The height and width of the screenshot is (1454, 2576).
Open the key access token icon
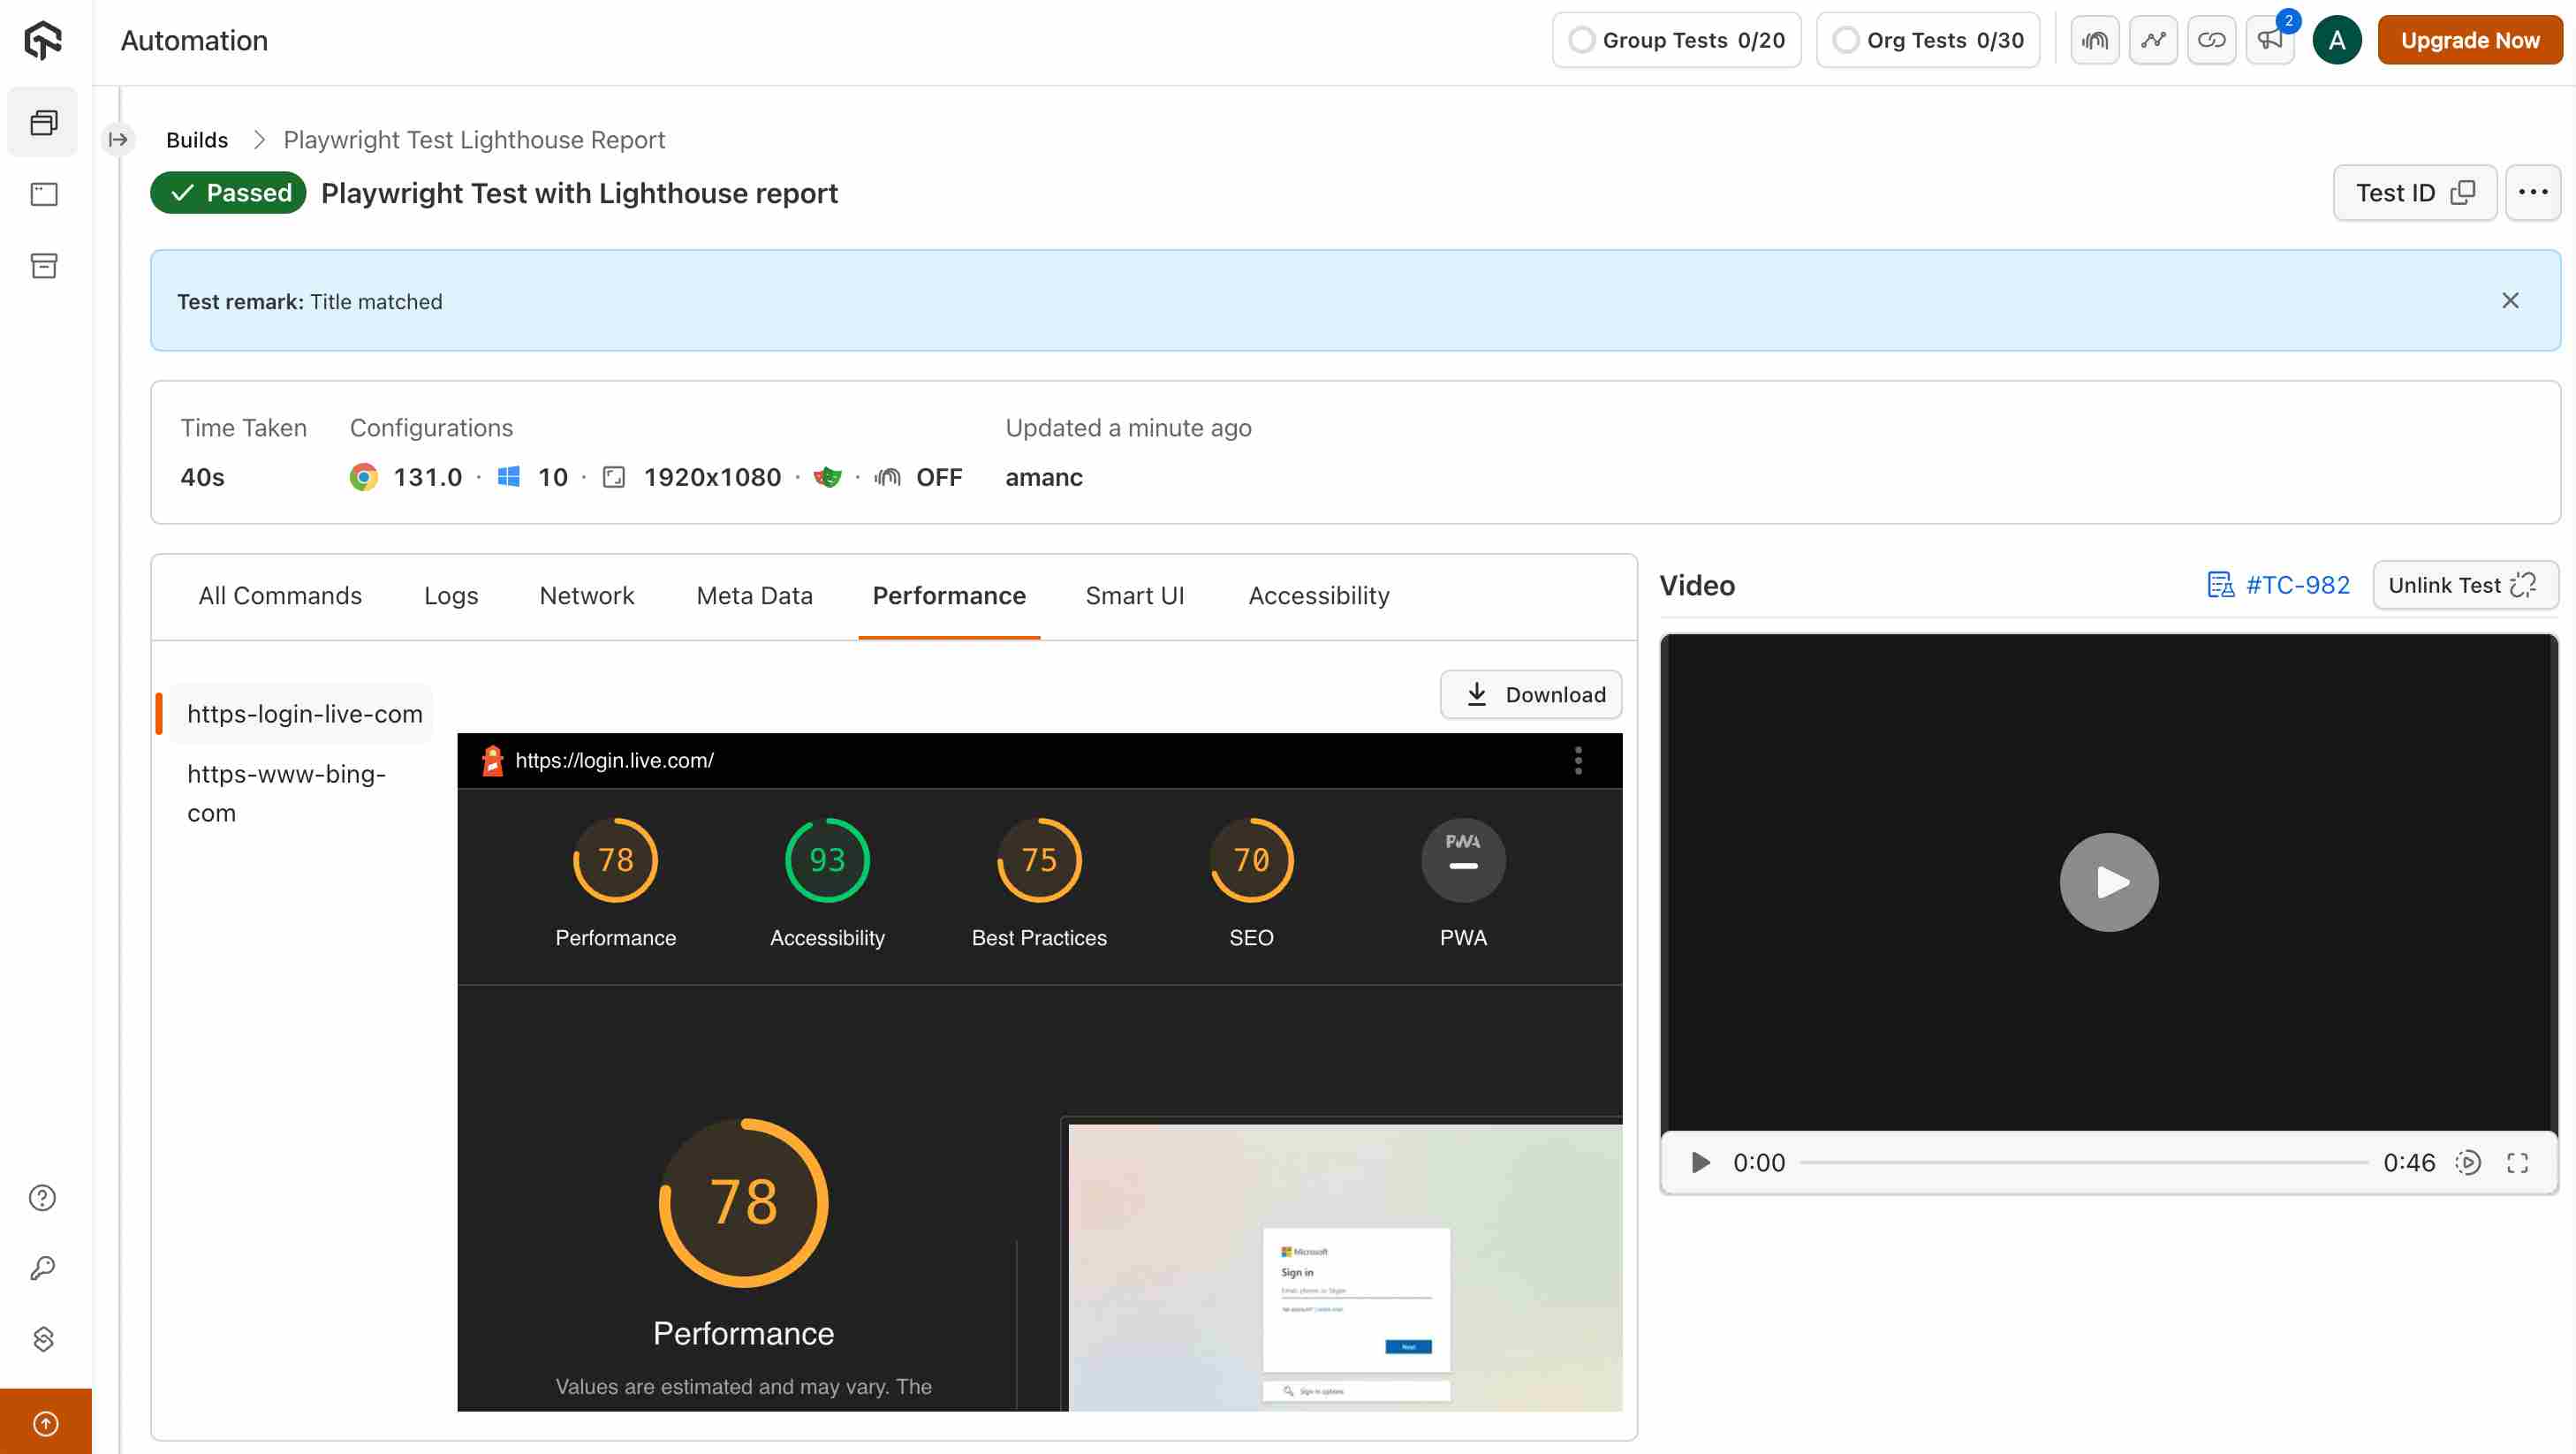tap(43, 1268)
